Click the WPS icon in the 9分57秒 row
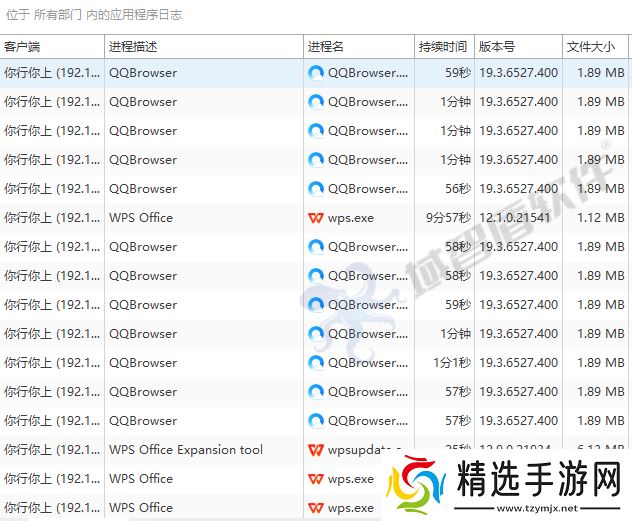632x521 pixels. click(316, 218)
